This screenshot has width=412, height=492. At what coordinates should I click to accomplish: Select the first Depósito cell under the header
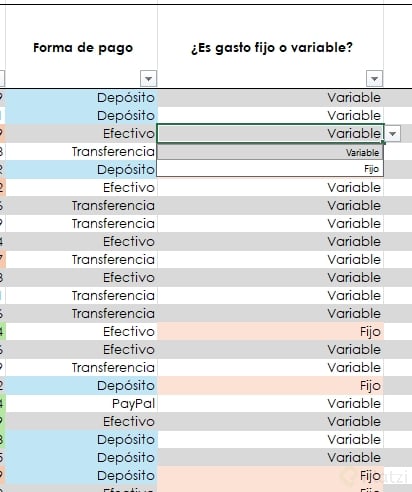coord(82,98)
